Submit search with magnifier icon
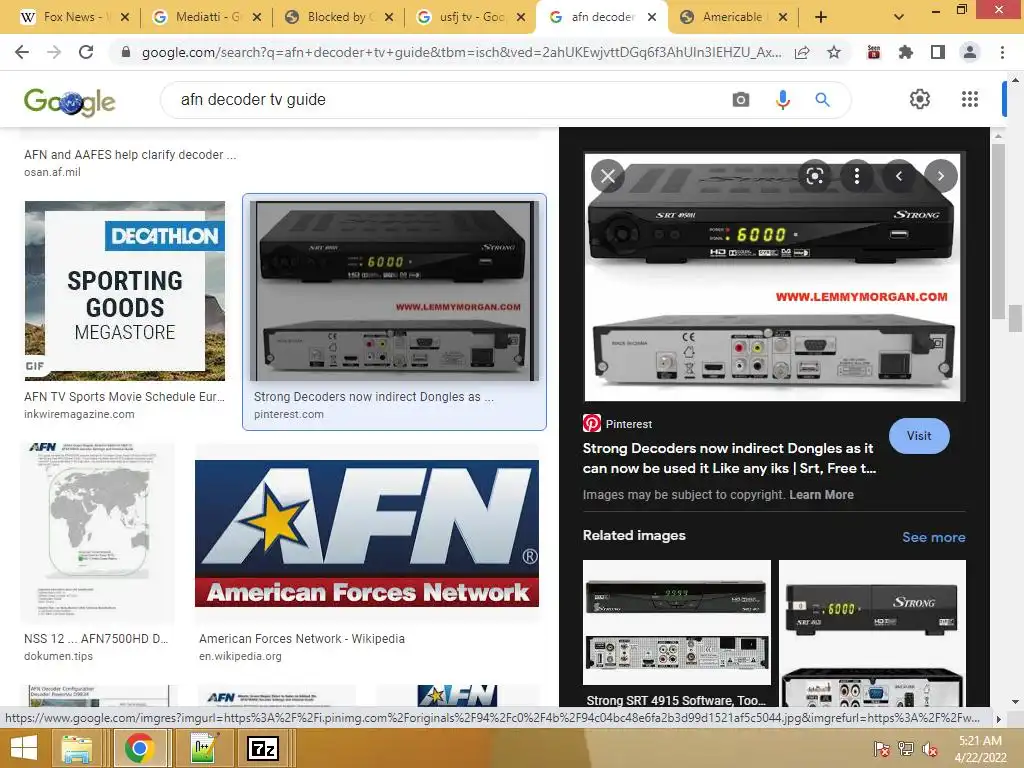 [x=822, y=100]
